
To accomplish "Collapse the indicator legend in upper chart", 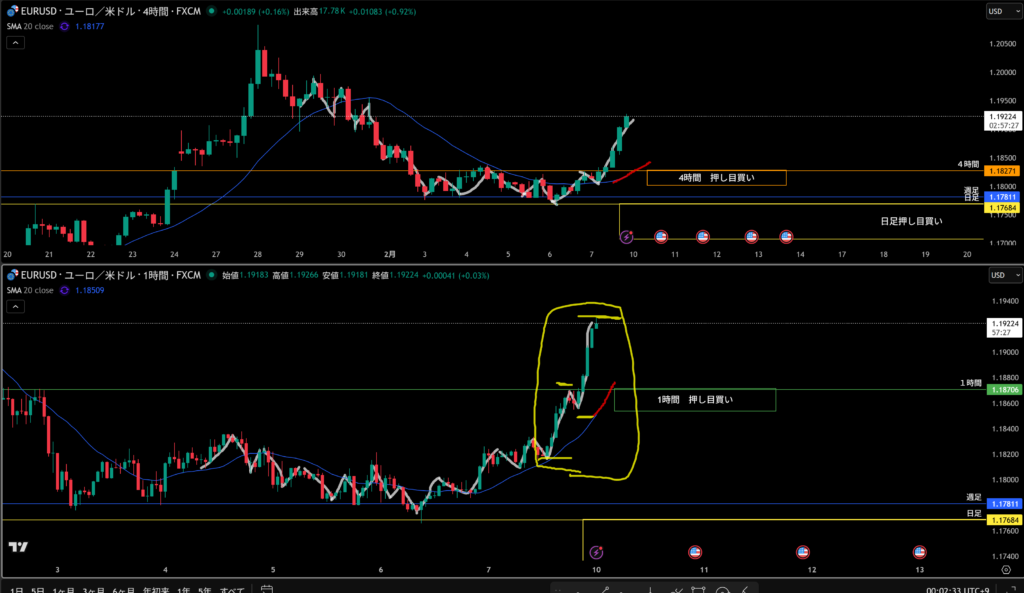I will [x=15, y=43].
